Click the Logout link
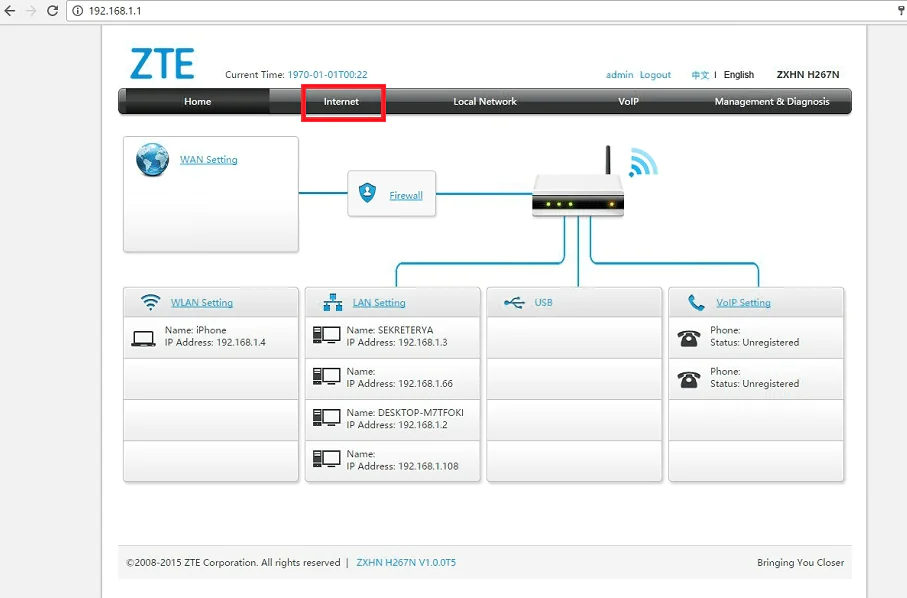Viewport: 907px width, 598px height. pos(655,75)
